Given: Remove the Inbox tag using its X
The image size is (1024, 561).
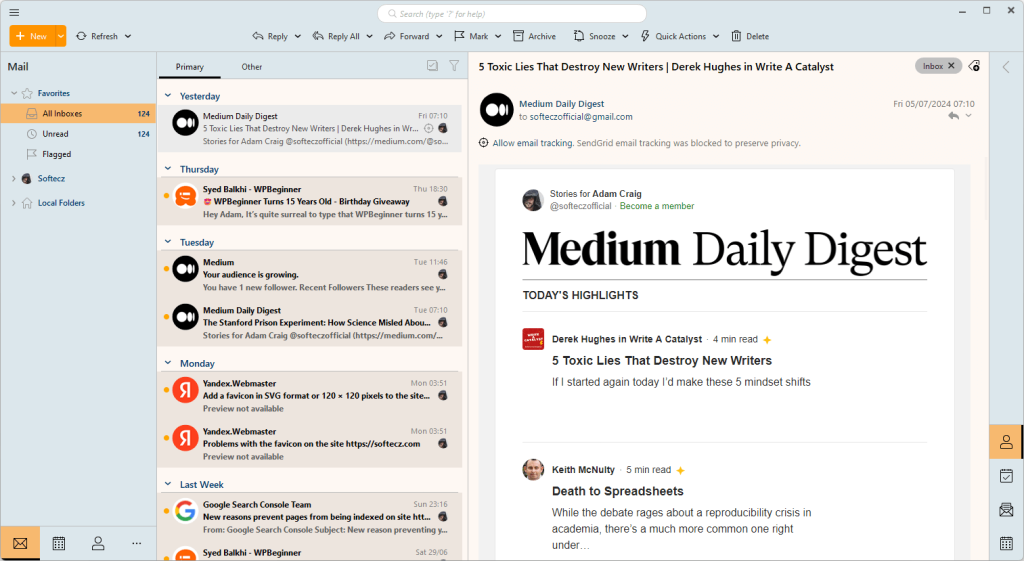Looking at the screenshot, I should (951, 66).
